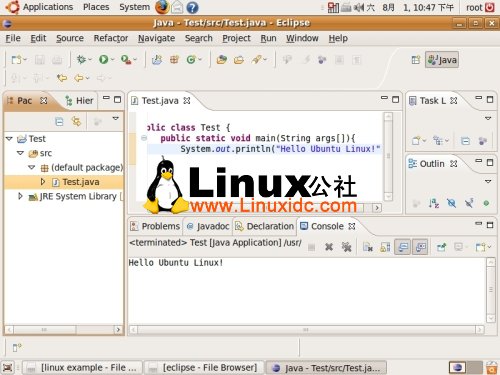Click the Sort icon in Outline view
Viewport: 500px width, 375px height.
pos(434,203)
